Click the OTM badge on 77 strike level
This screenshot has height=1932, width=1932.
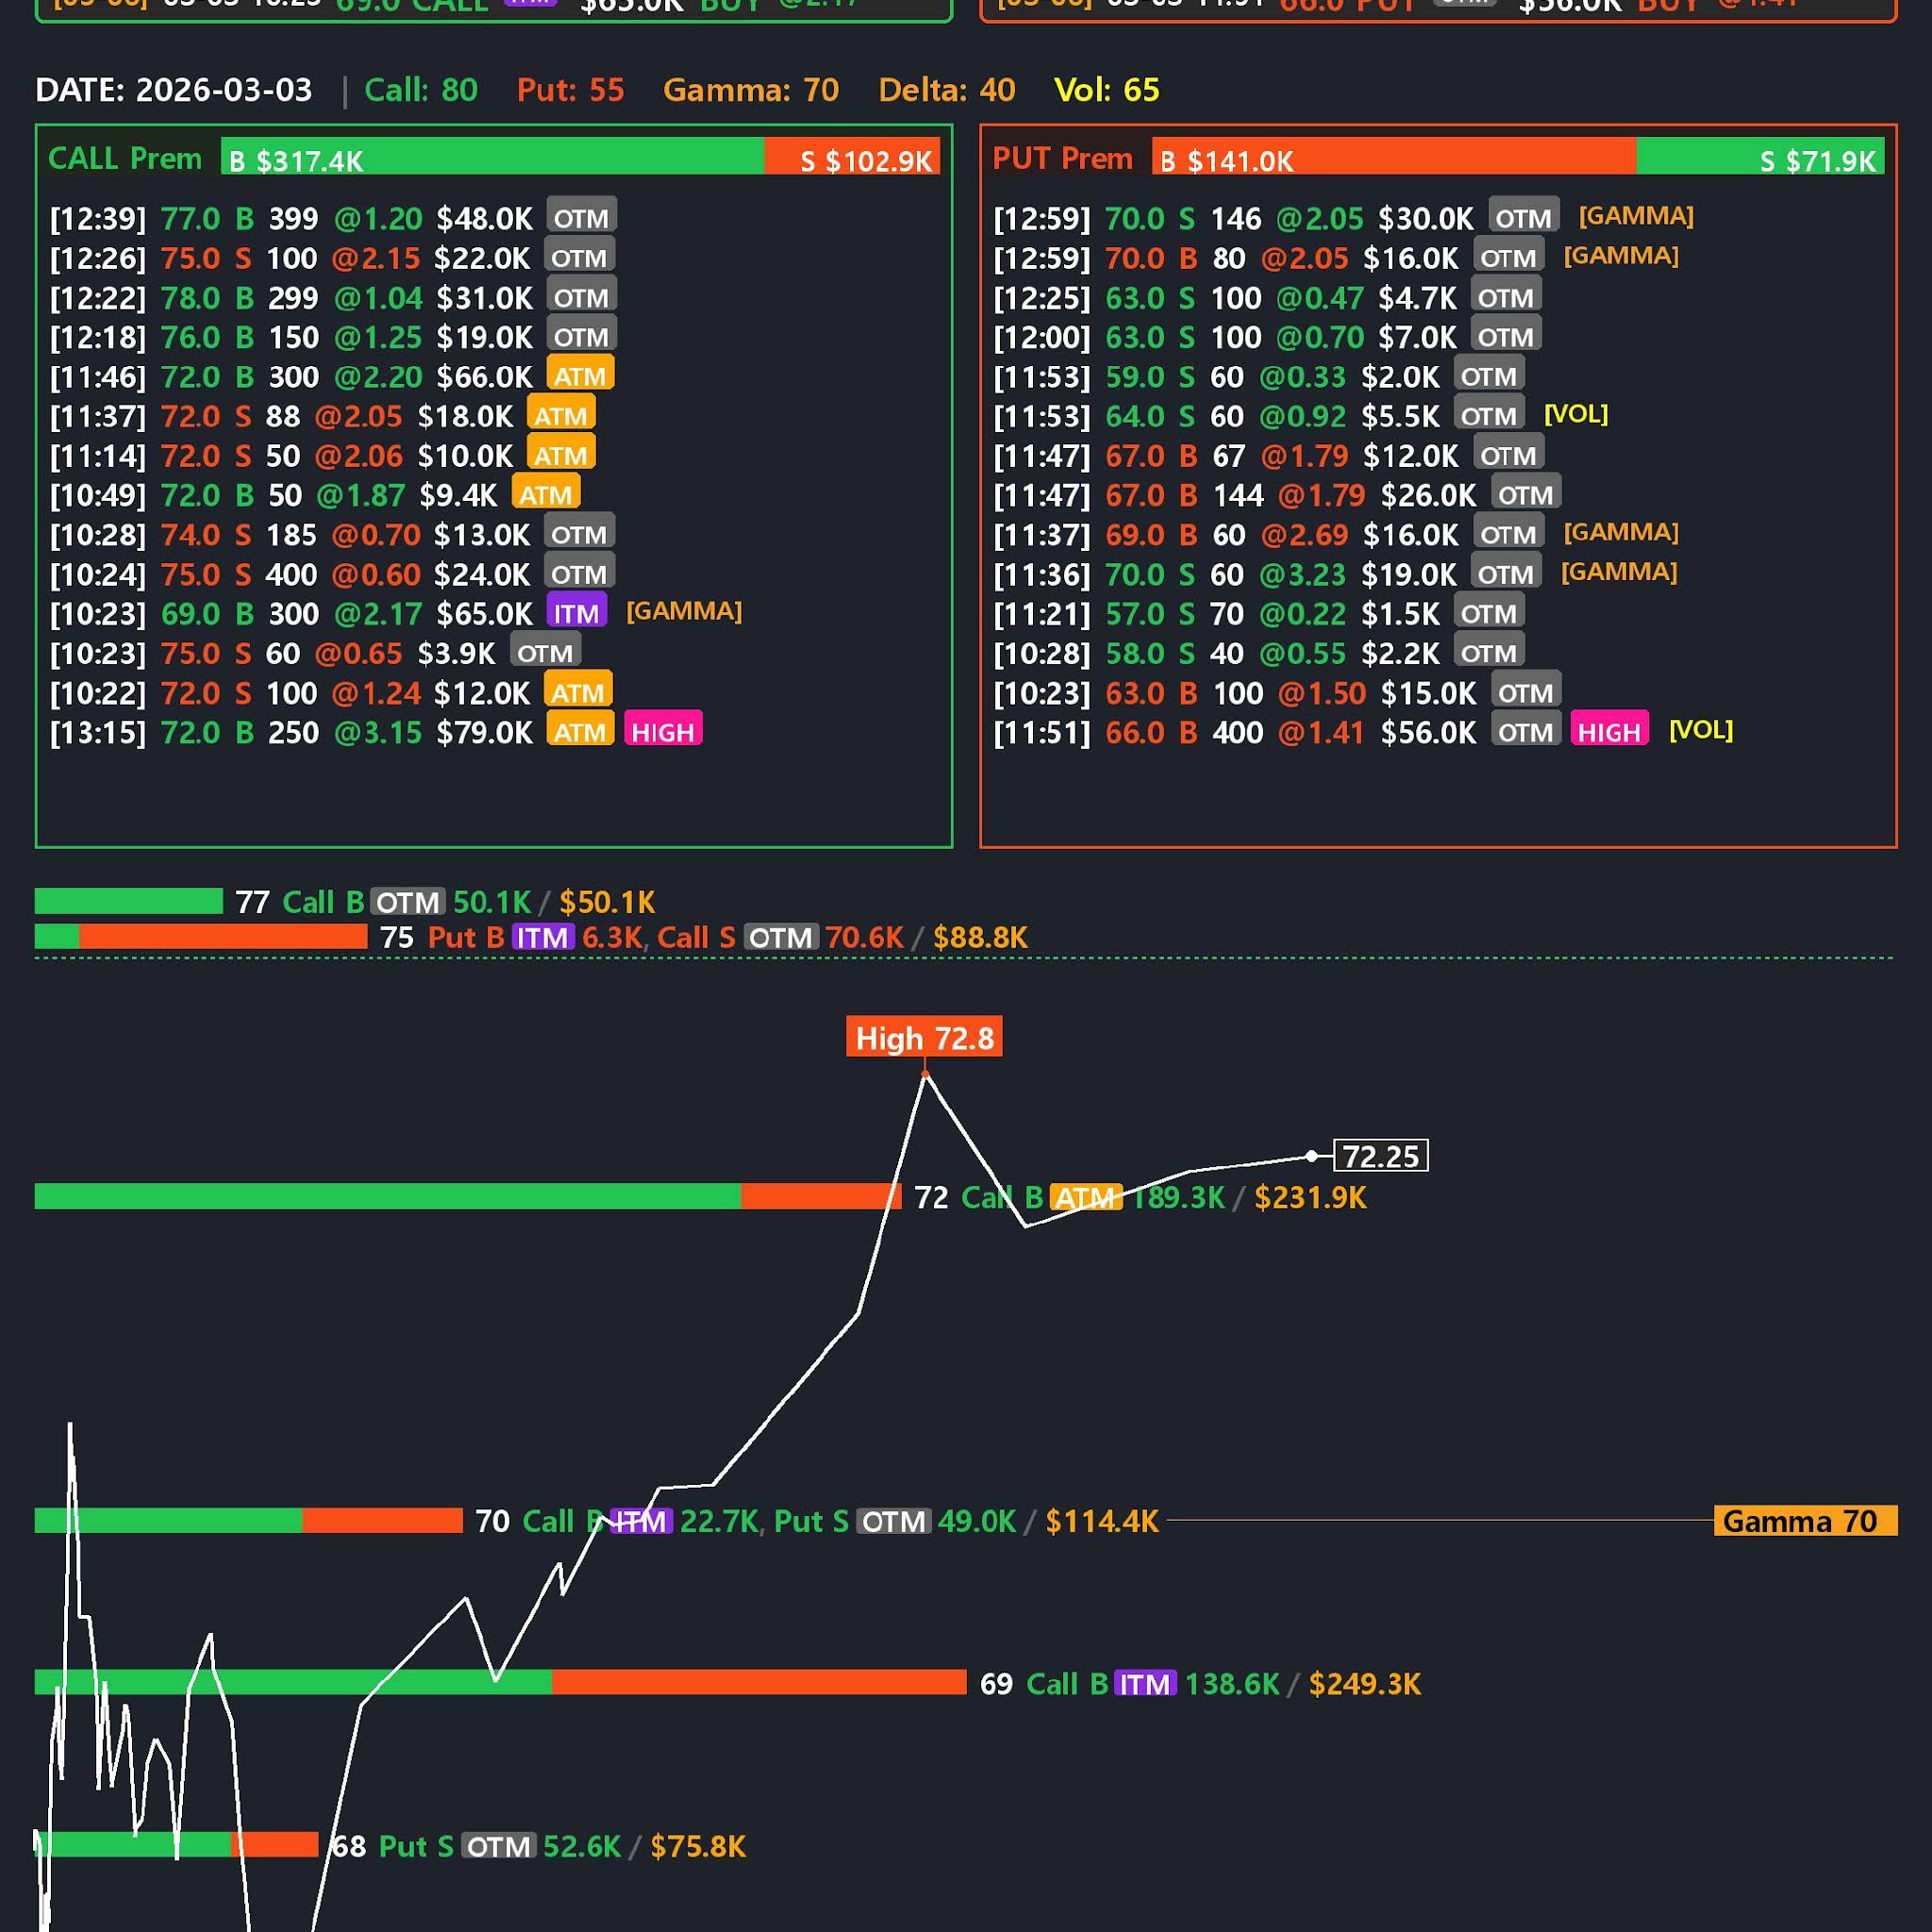coord(408,902)
